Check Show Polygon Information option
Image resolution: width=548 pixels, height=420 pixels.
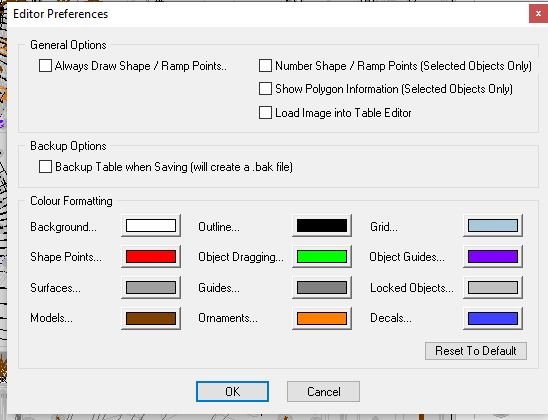265,89
